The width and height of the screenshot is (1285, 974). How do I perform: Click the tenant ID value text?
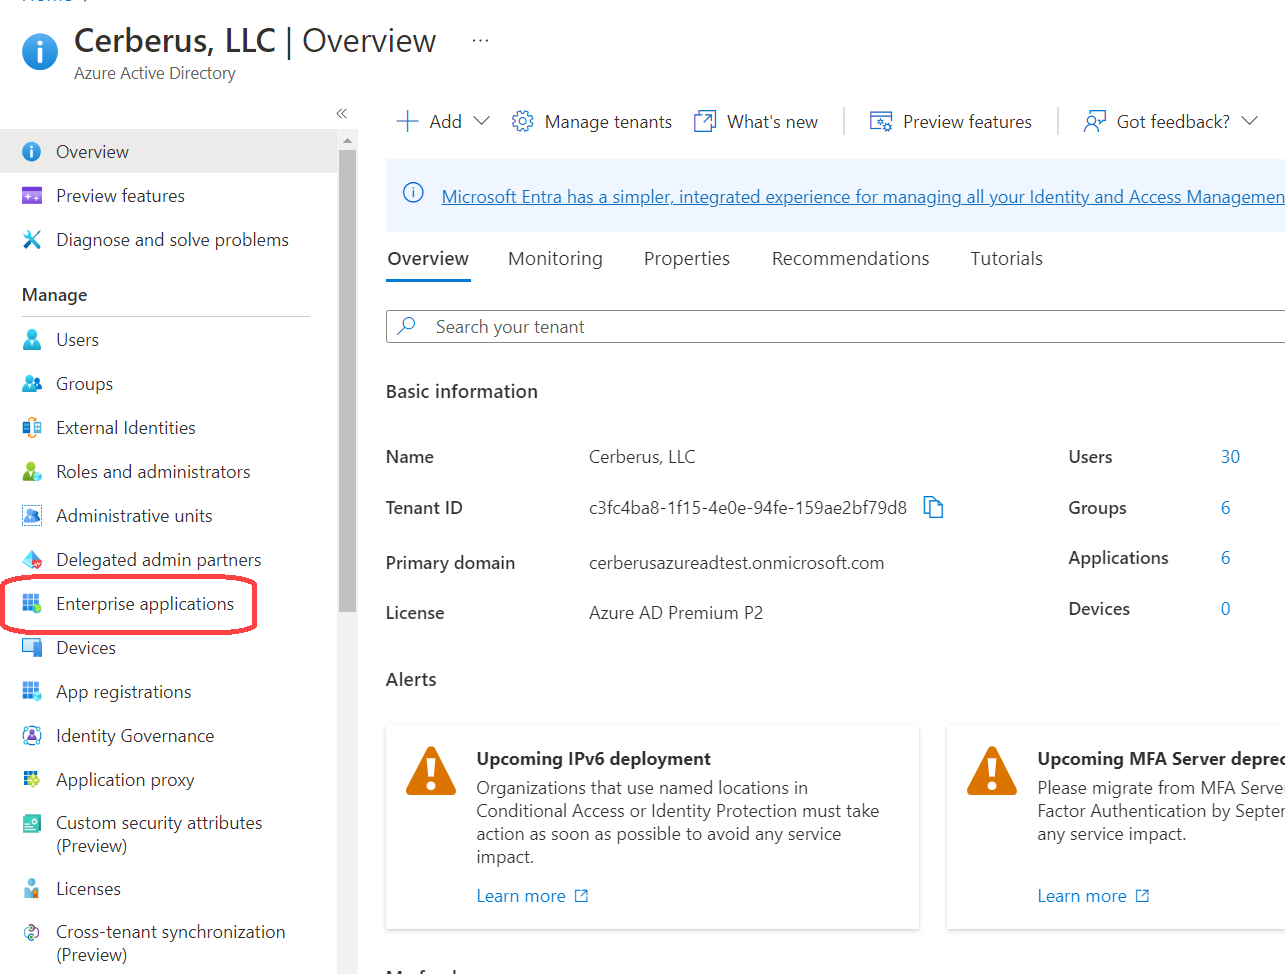(748, 508)
